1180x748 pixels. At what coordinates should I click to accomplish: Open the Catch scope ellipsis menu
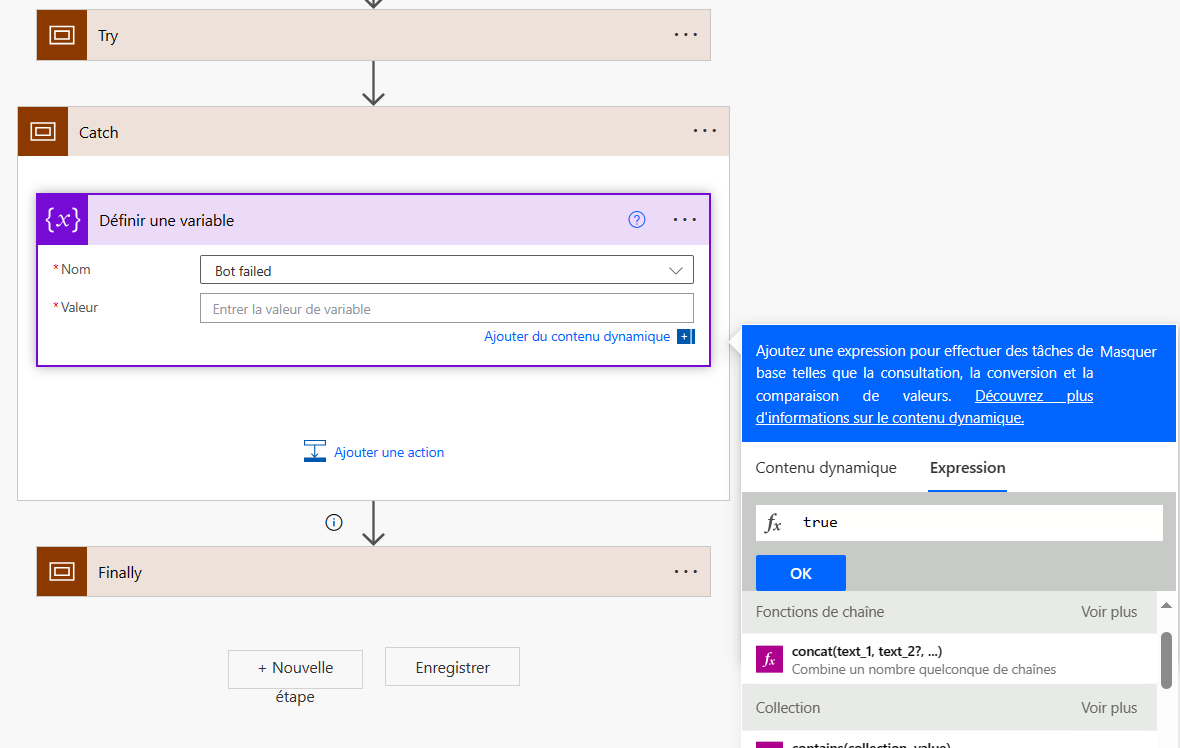tap(704, 131)
